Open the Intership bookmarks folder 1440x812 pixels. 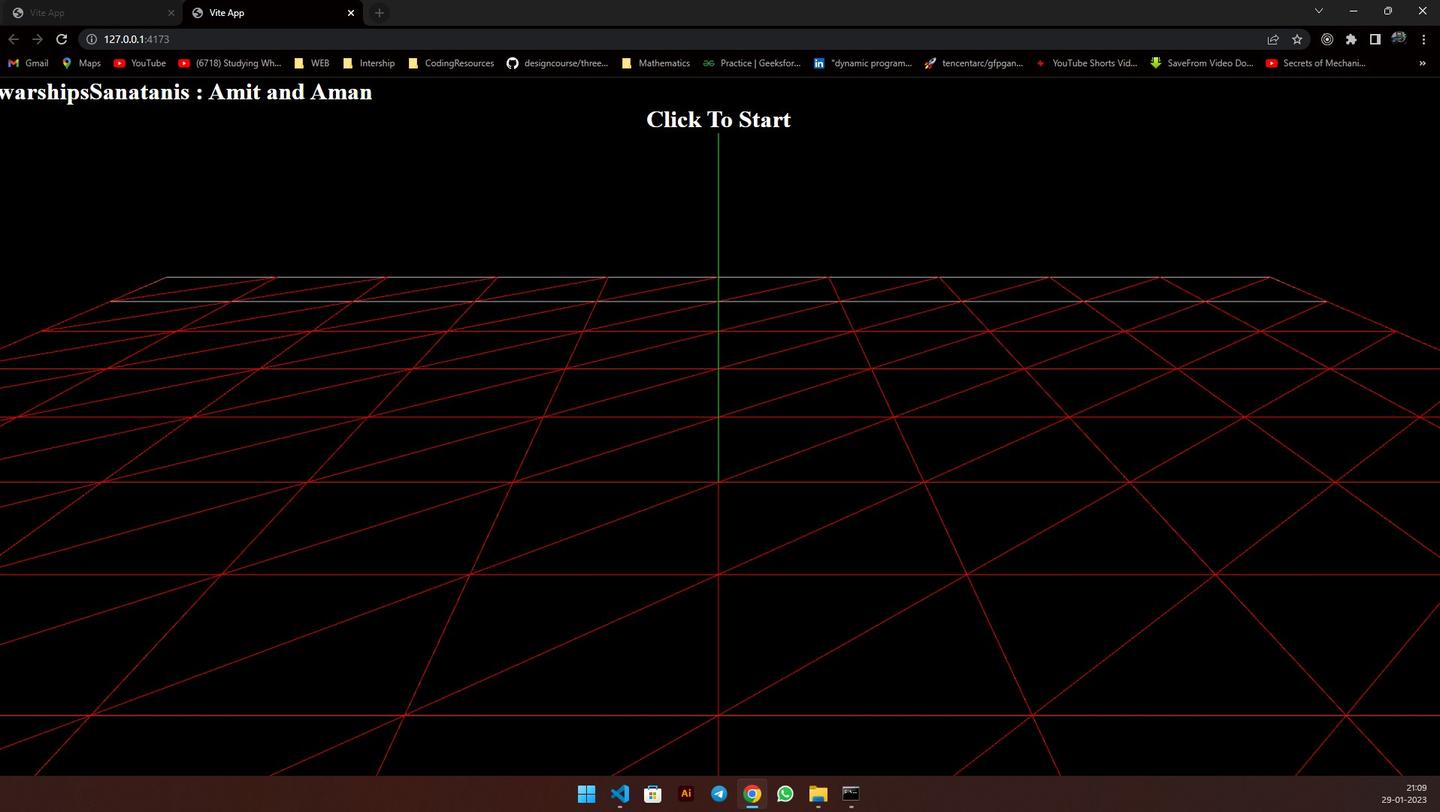click(368, 63)
